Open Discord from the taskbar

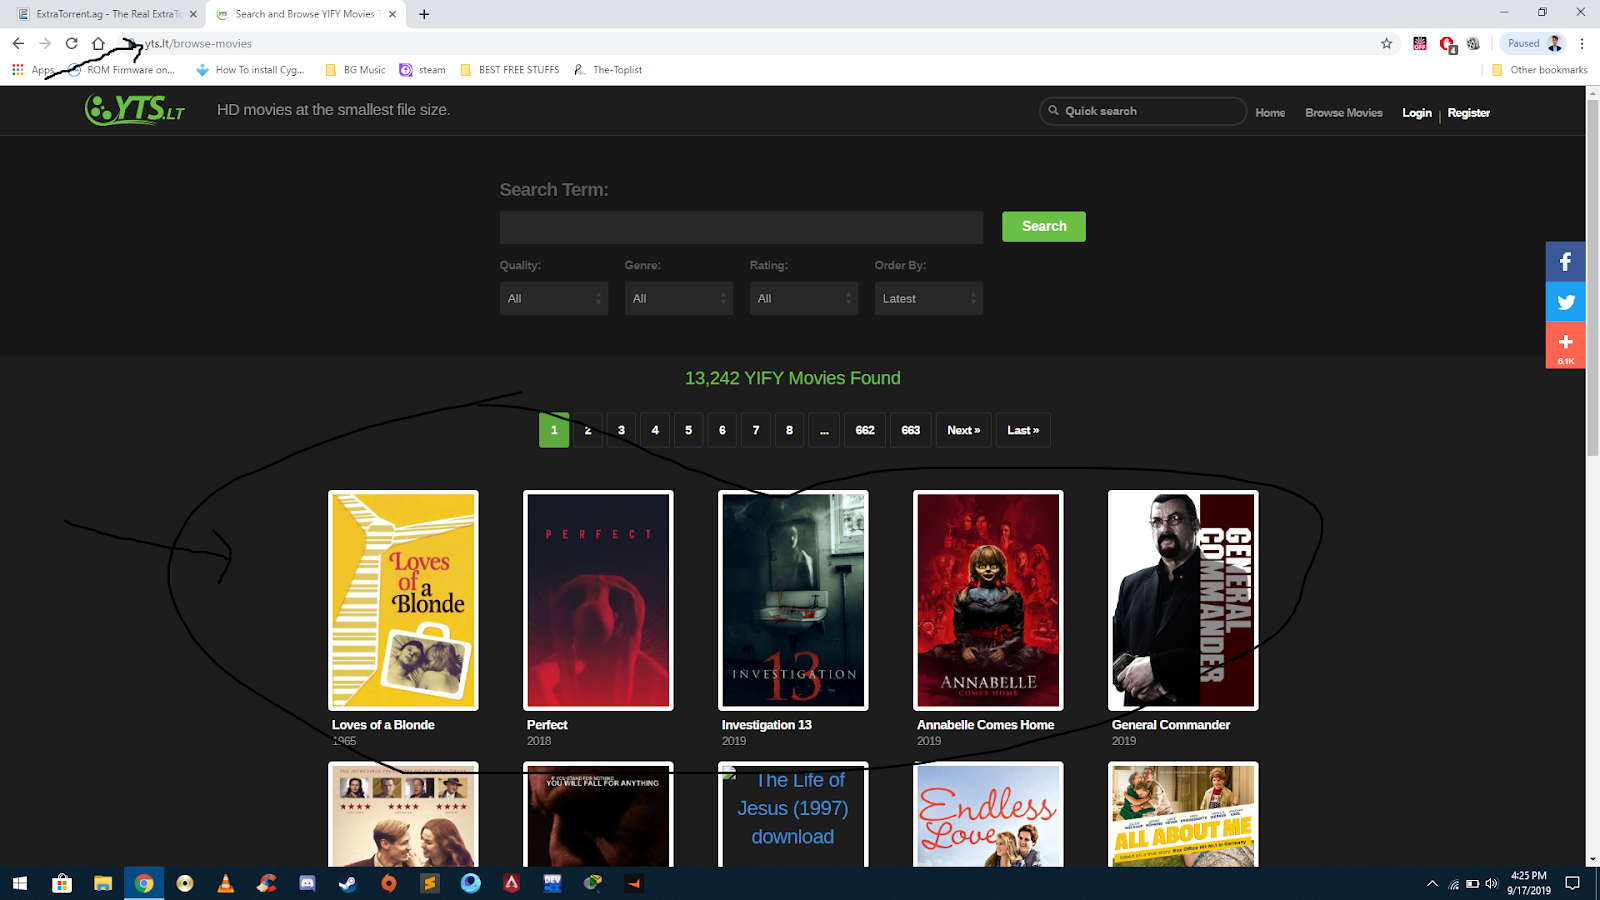pyautogui.click(x=307, y=883)
